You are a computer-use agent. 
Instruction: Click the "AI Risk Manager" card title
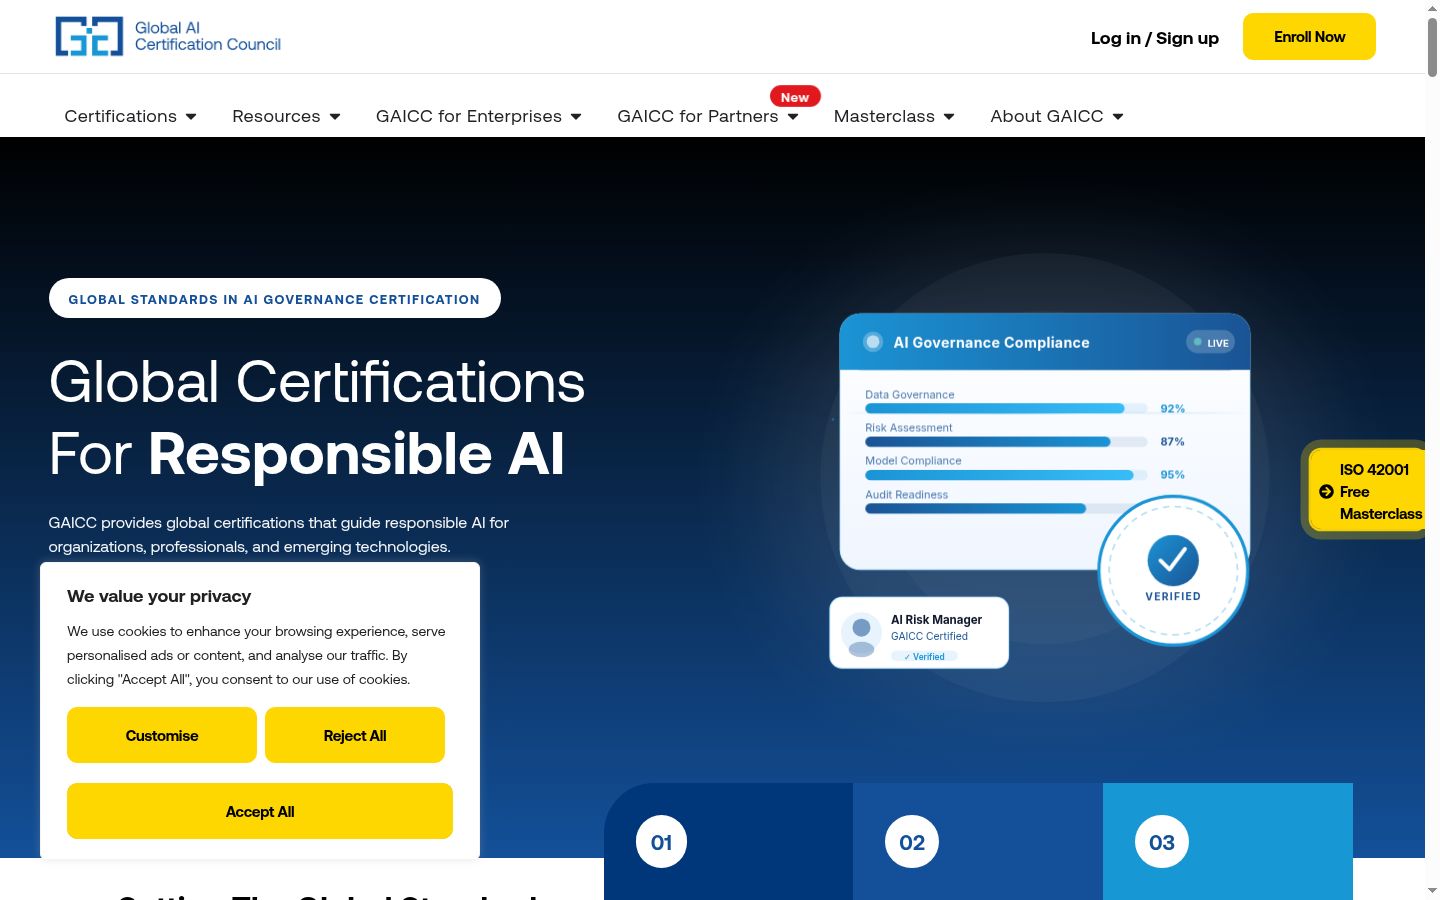coord(936,620)
